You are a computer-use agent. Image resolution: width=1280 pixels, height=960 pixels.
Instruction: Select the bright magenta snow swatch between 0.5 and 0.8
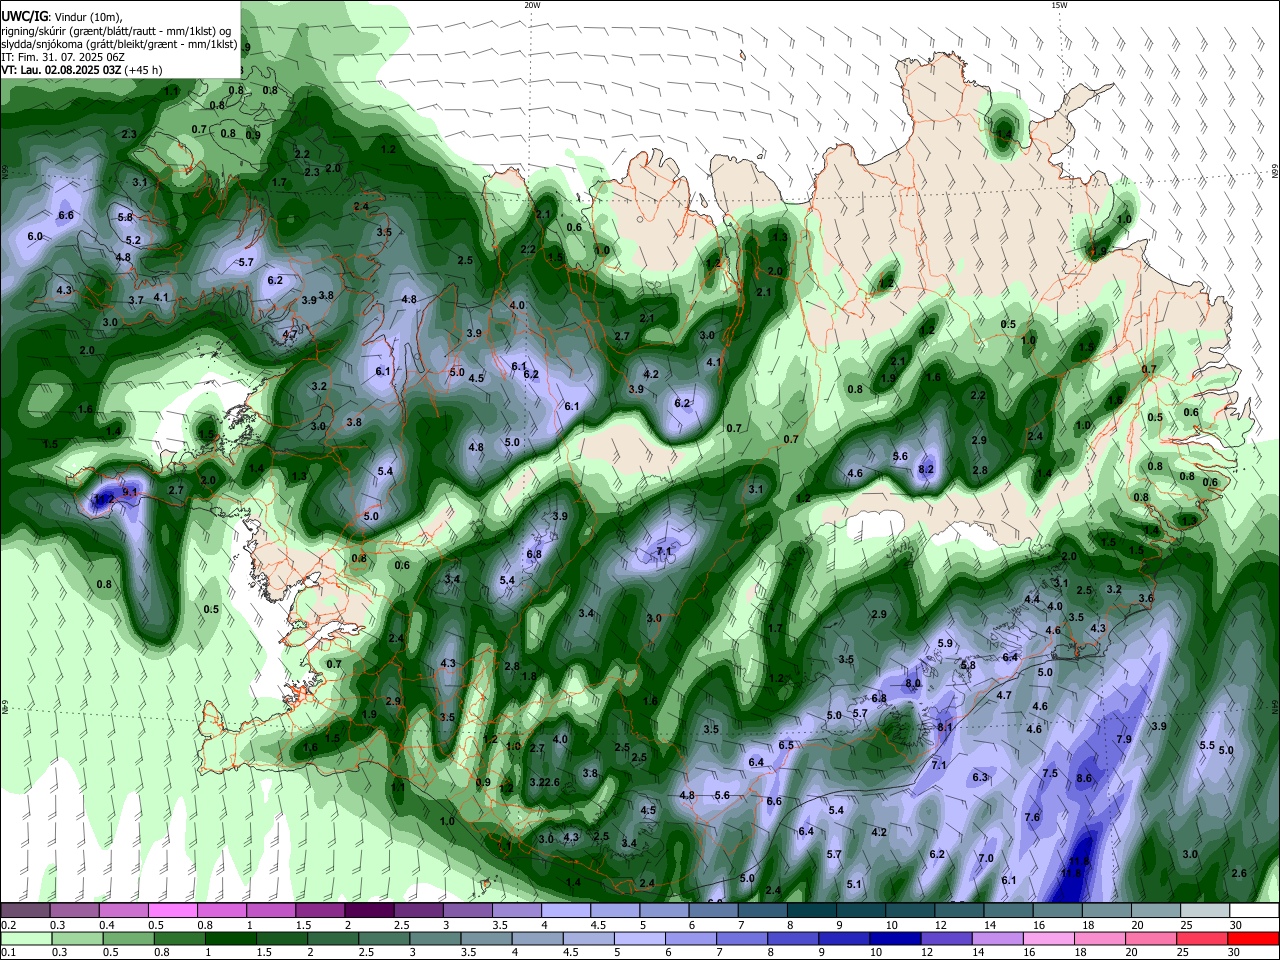(172, 911)
